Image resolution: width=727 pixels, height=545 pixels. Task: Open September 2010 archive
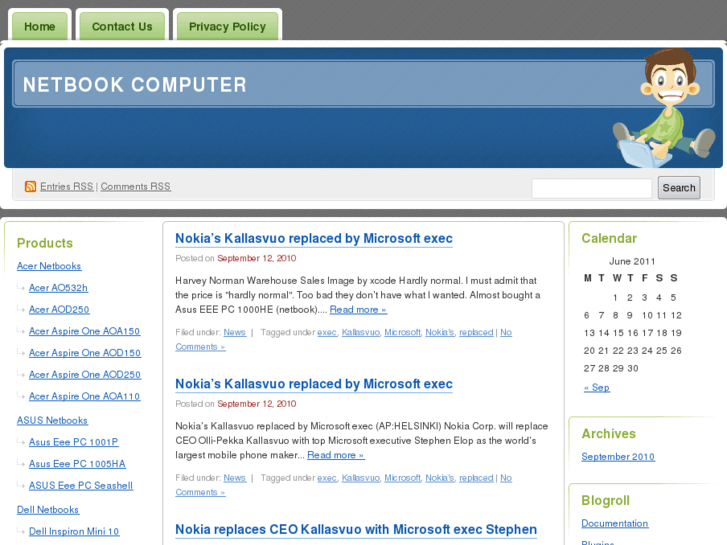(618, 457)
